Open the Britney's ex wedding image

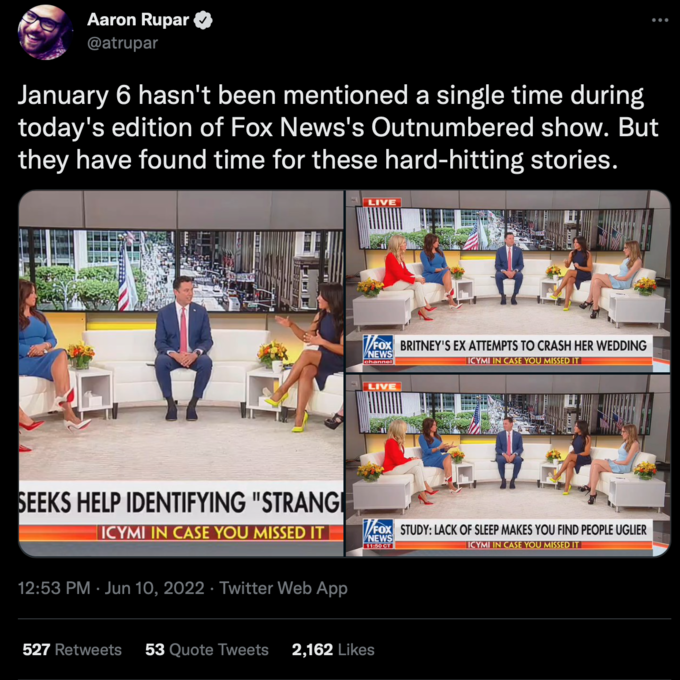pyautogui.click(x=508, y=281)
